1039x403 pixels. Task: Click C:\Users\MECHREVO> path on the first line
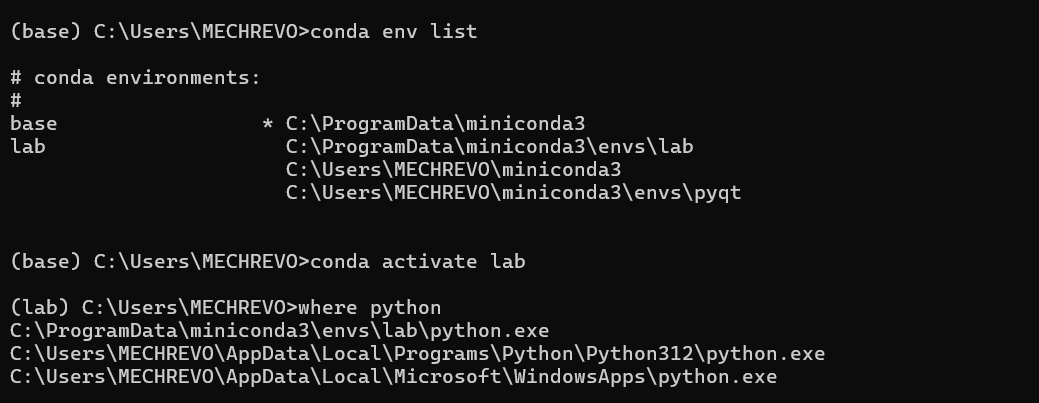click(x=202, y=32)
